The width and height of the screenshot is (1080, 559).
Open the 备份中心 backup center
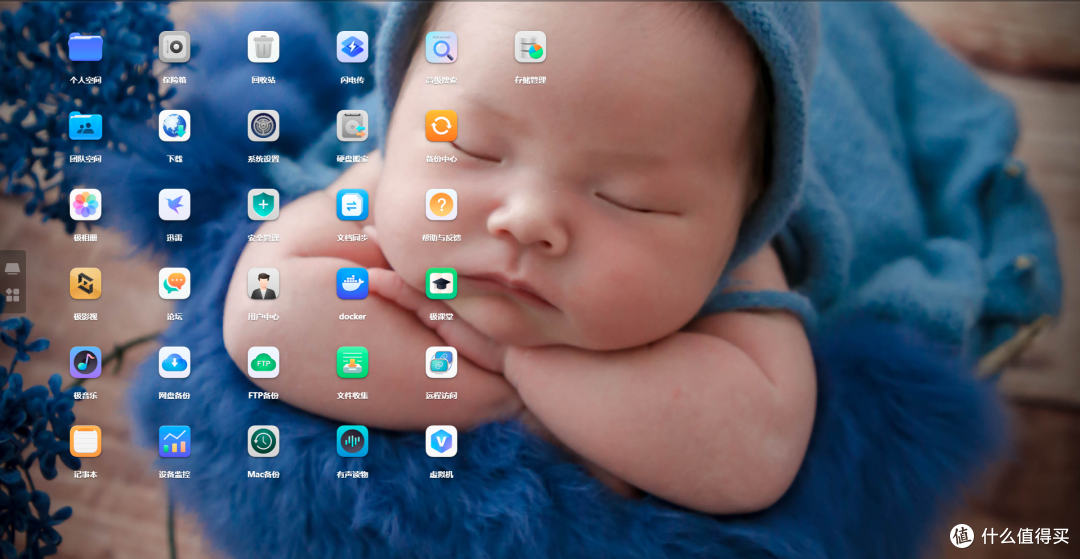[x=441, y=126]
